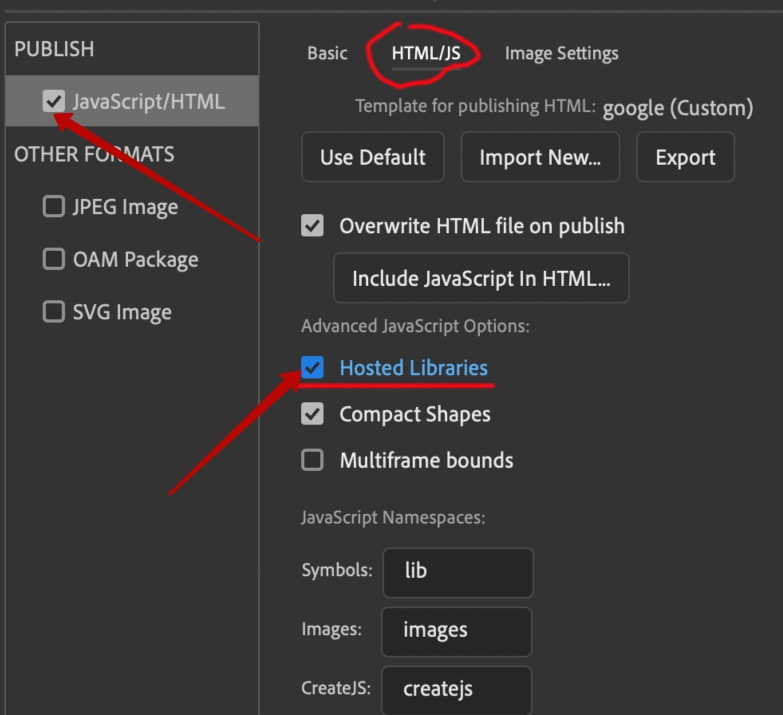This screenshot has width=783, height=715.
Task: Toggle Overwrite HTML file on publish
Action: pos(312,225)
